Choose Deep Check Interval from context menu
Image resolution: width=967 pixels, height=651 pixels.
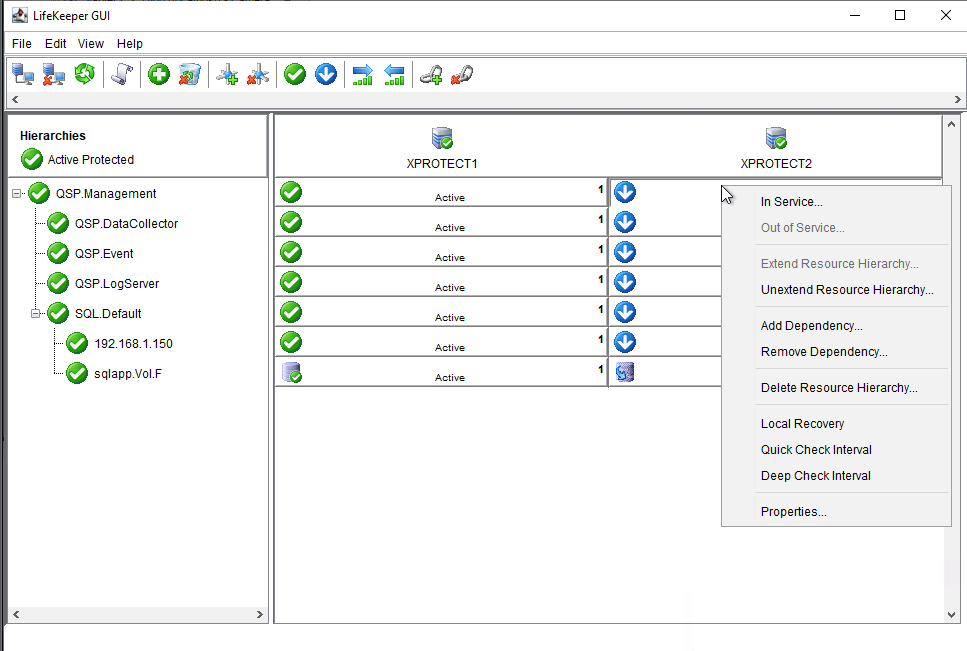[x=836, y=476]
